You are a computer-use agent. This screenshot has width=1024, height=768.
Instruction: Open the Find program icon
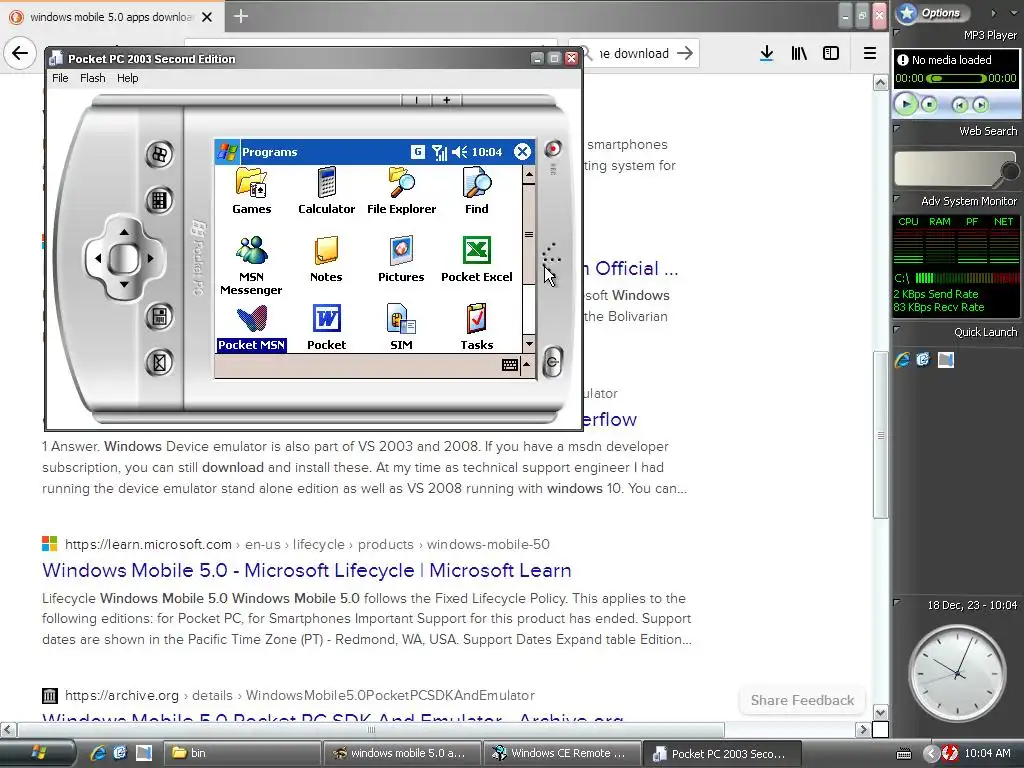coord(477,191)
